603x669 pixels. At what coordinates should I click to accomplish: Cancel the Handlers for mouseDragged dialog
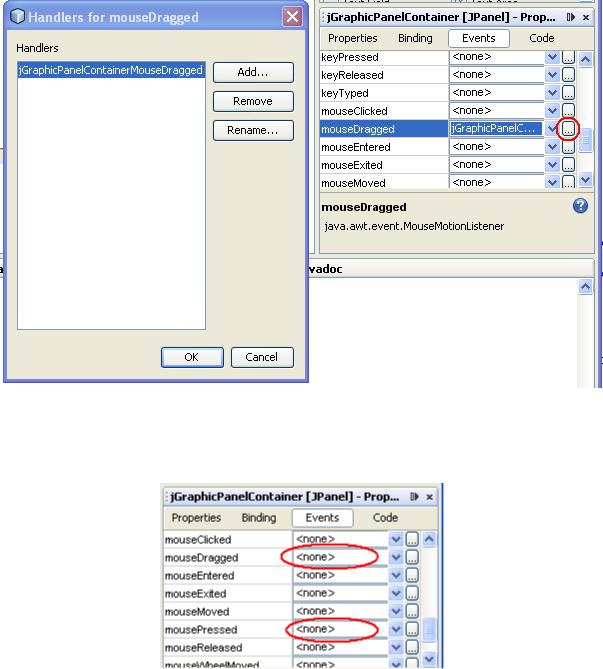coord(262,357)
